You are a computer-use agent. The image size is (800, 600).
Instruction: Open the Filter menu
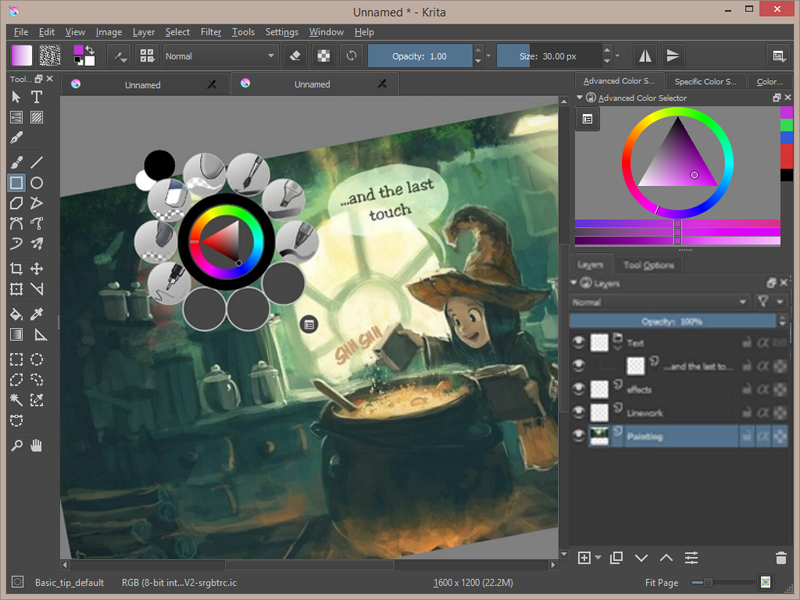(210, 32)
